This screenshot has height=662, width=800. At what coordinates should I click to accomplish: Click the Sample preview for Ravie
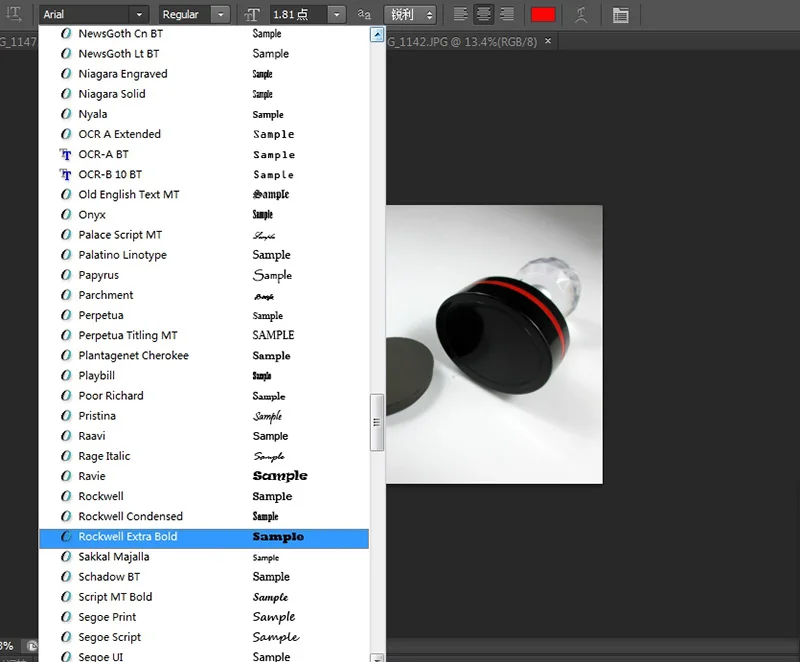pyautogui.click(x=280, y=476)
